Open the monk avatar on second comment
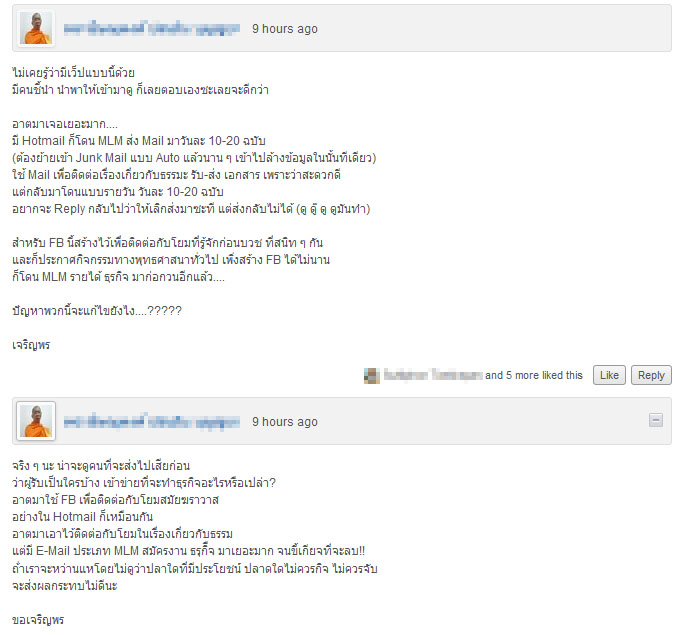The height and width of the screenshot is (635, 684). tap(36, 421)
